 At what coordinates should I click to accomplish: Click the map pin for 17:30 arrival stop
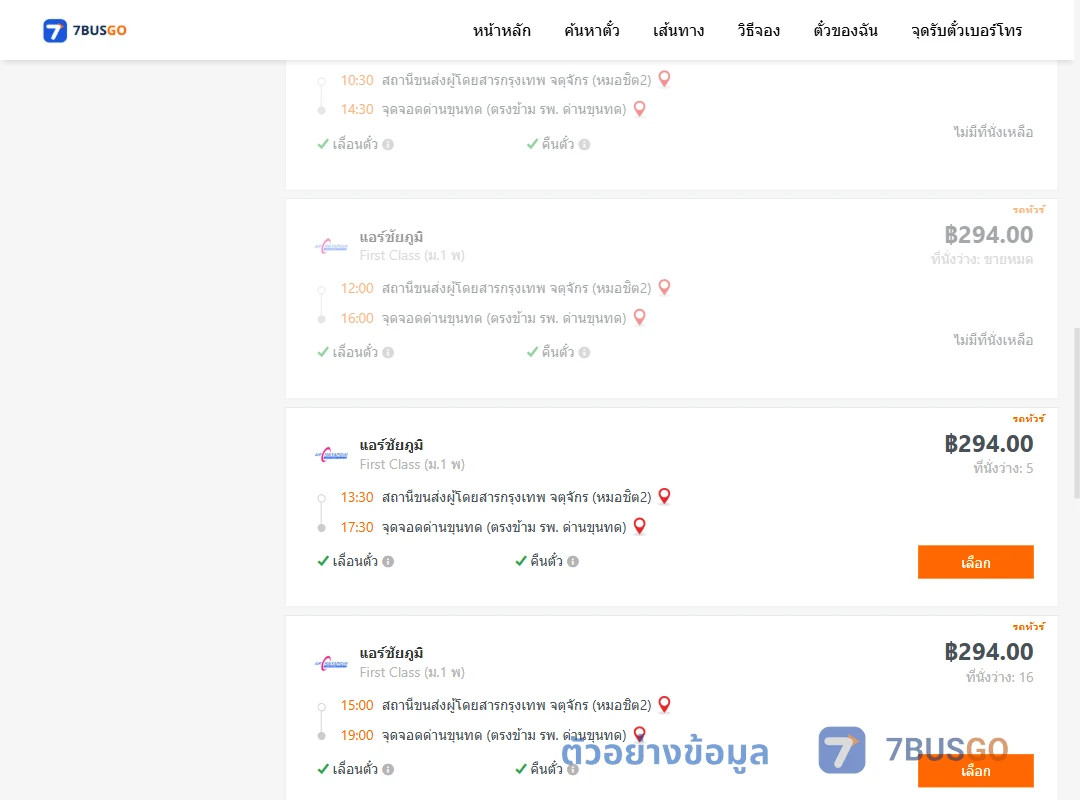coord(639,526)
